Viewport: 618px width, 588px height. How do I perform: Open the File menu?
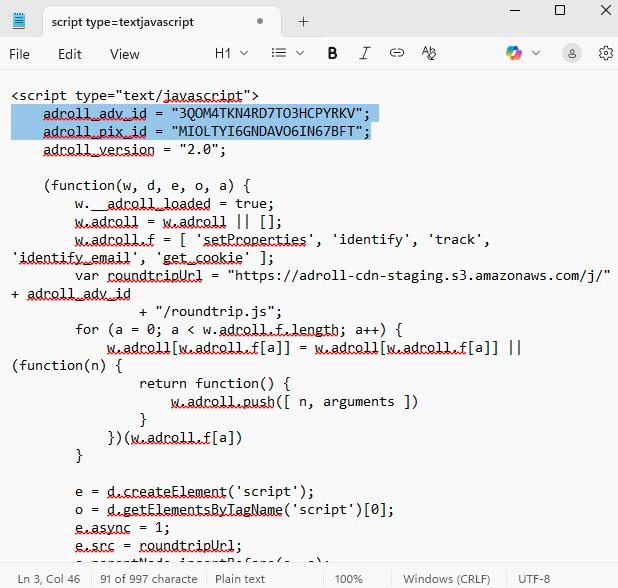pos(19,54)
